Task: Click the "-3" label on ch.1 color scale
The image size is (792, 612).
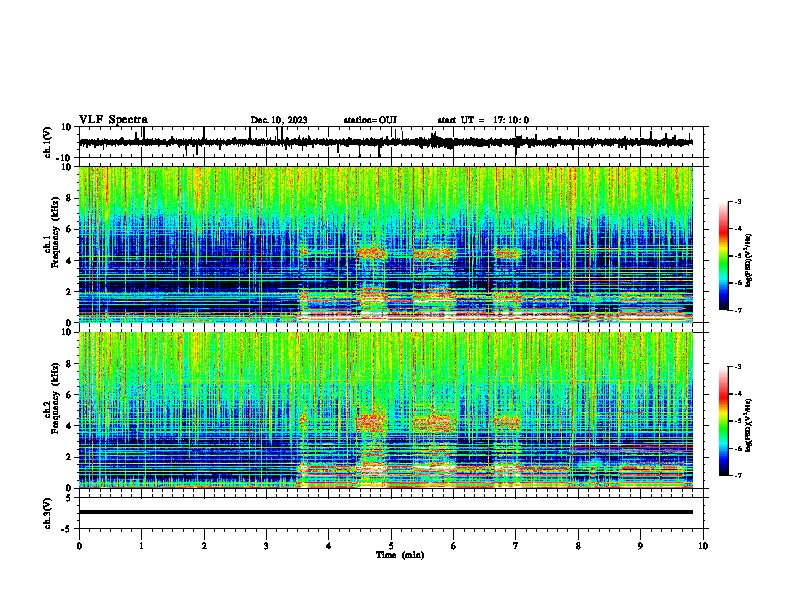Action: click(x=737, y=201)
